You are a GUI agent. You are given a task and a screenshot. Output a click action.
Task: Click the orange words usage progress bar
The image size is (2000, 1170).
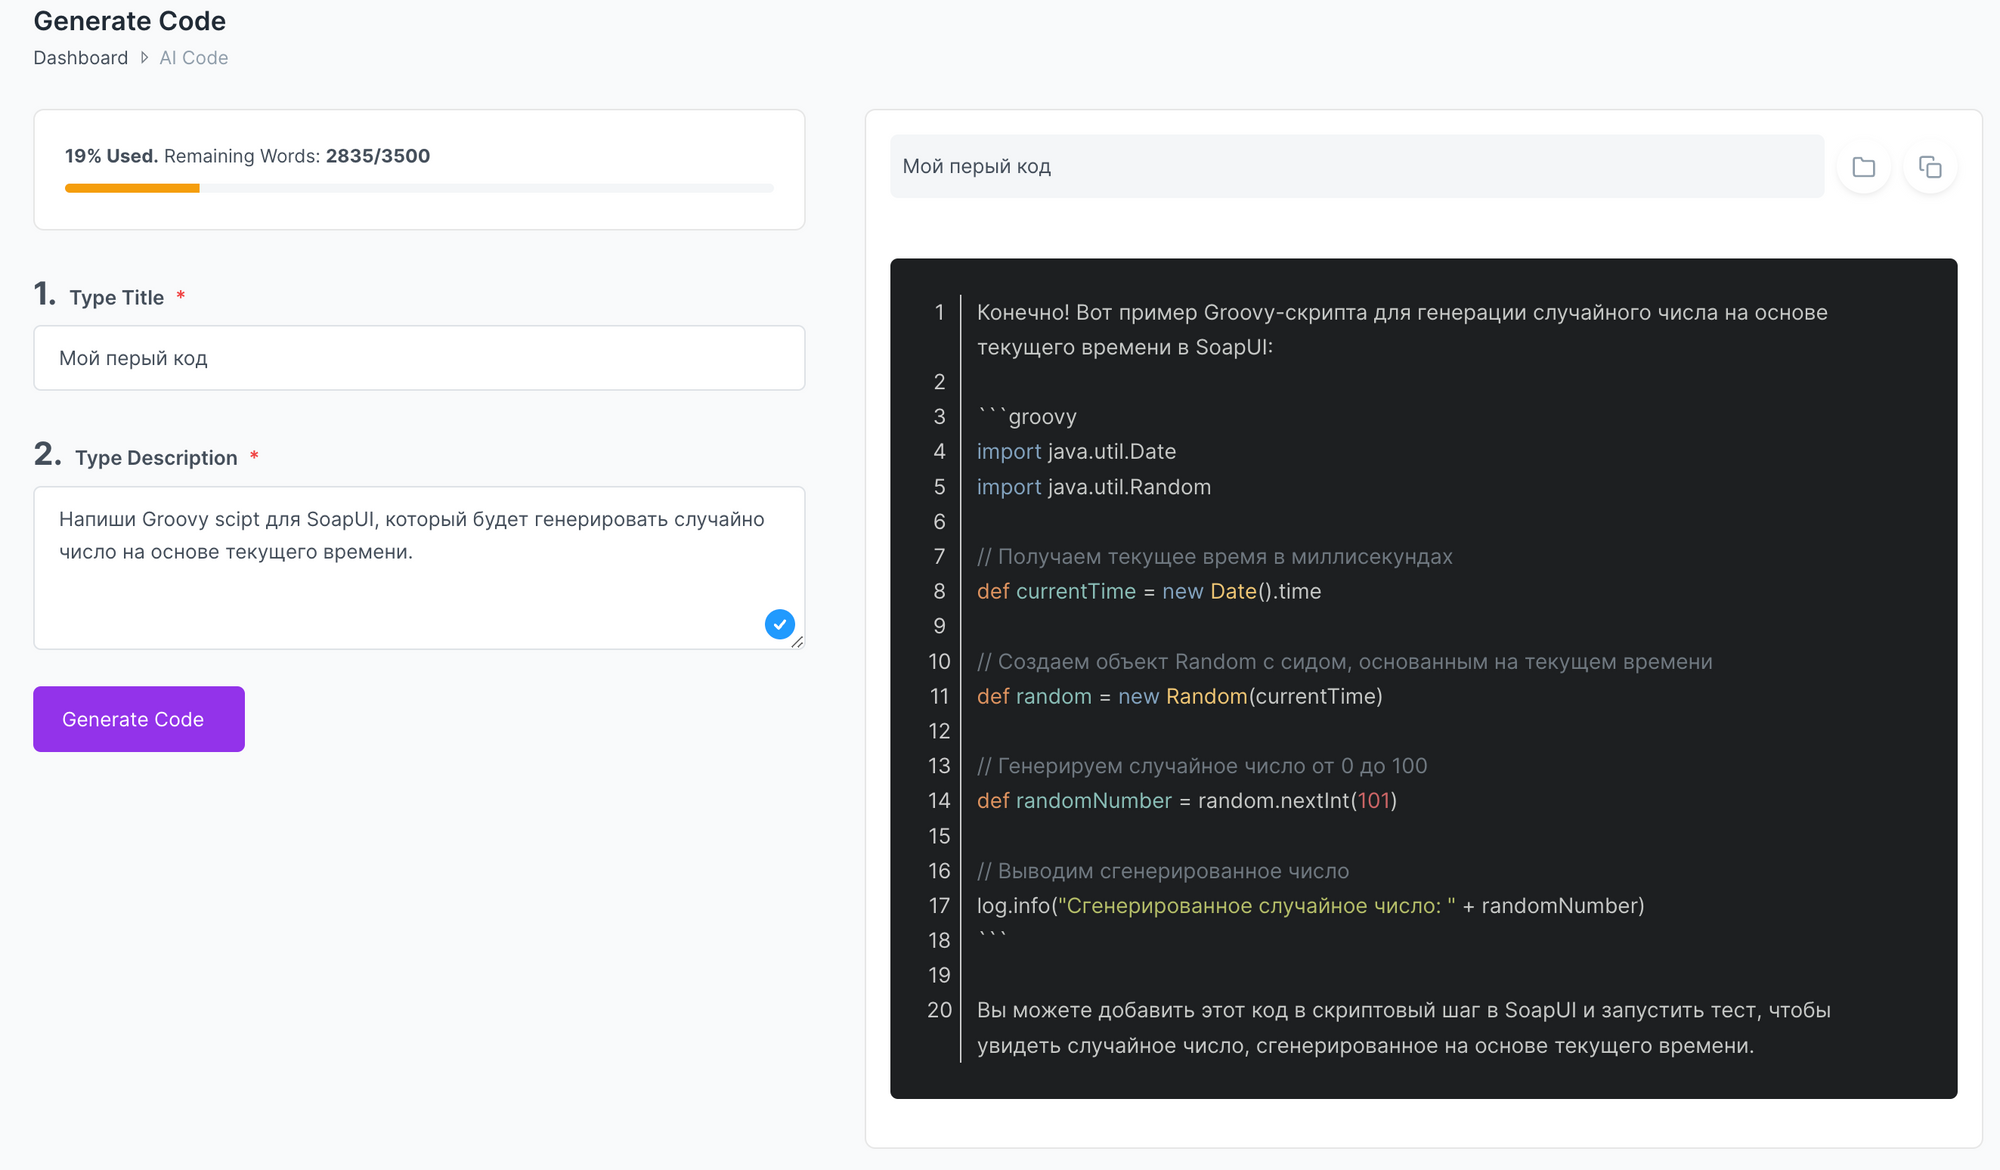click(132, 188)
